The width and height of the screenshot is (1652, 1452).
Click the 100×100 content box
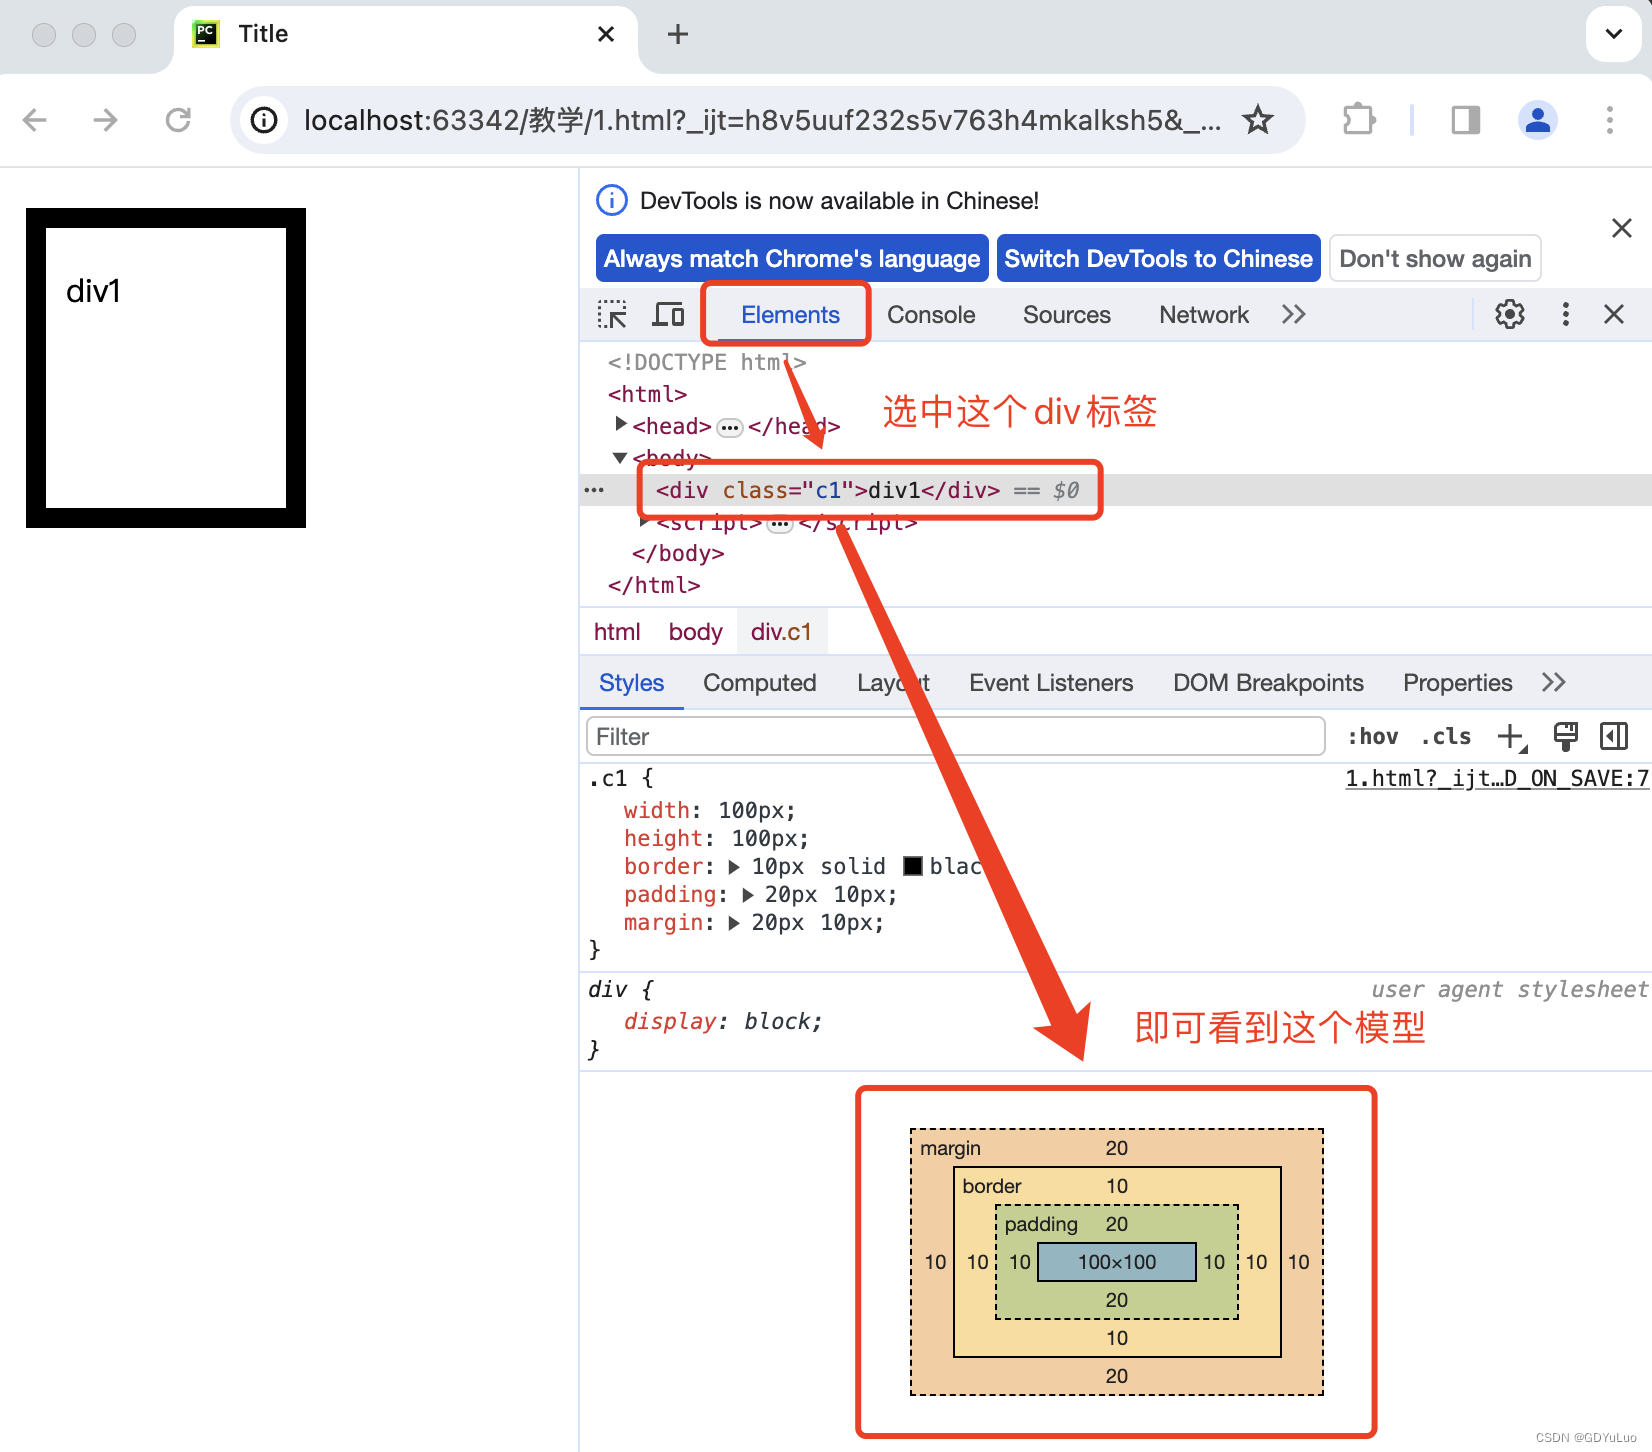1117,1262
